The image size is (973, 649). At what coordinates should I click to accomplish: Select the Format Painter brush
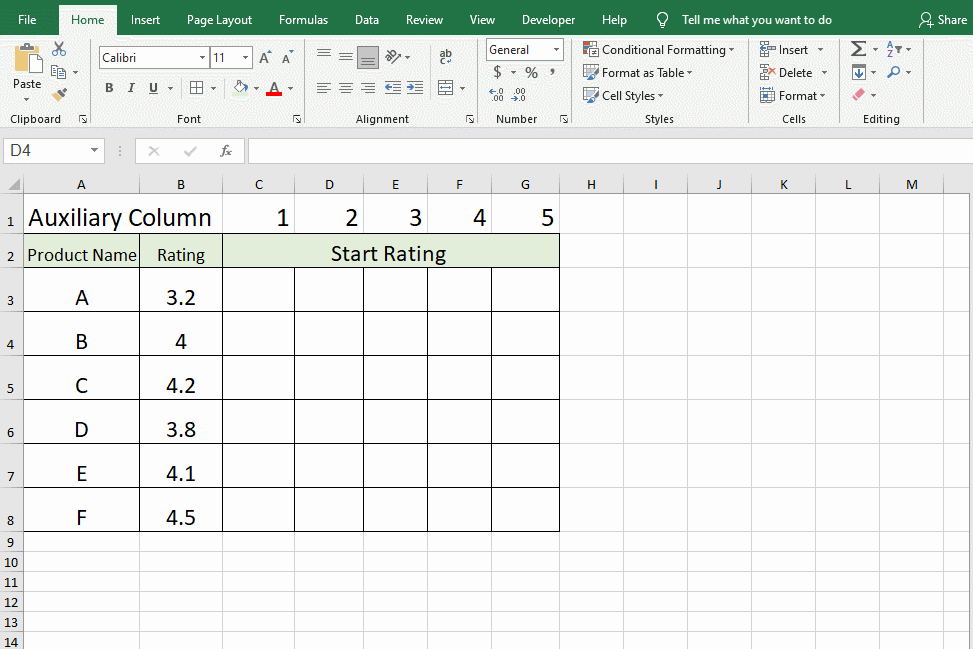[x=59, y=95]
